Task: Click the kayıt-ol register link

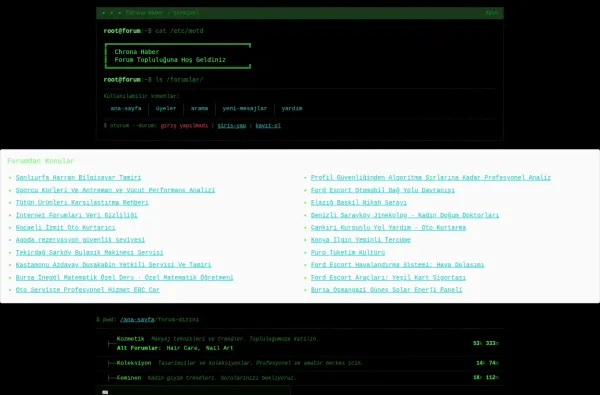Action: tap(268, 126)
